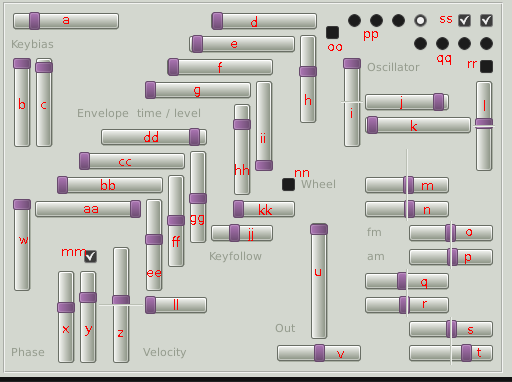
Task: Select the leftmost radio button above pp
Action: coord(354,21)
